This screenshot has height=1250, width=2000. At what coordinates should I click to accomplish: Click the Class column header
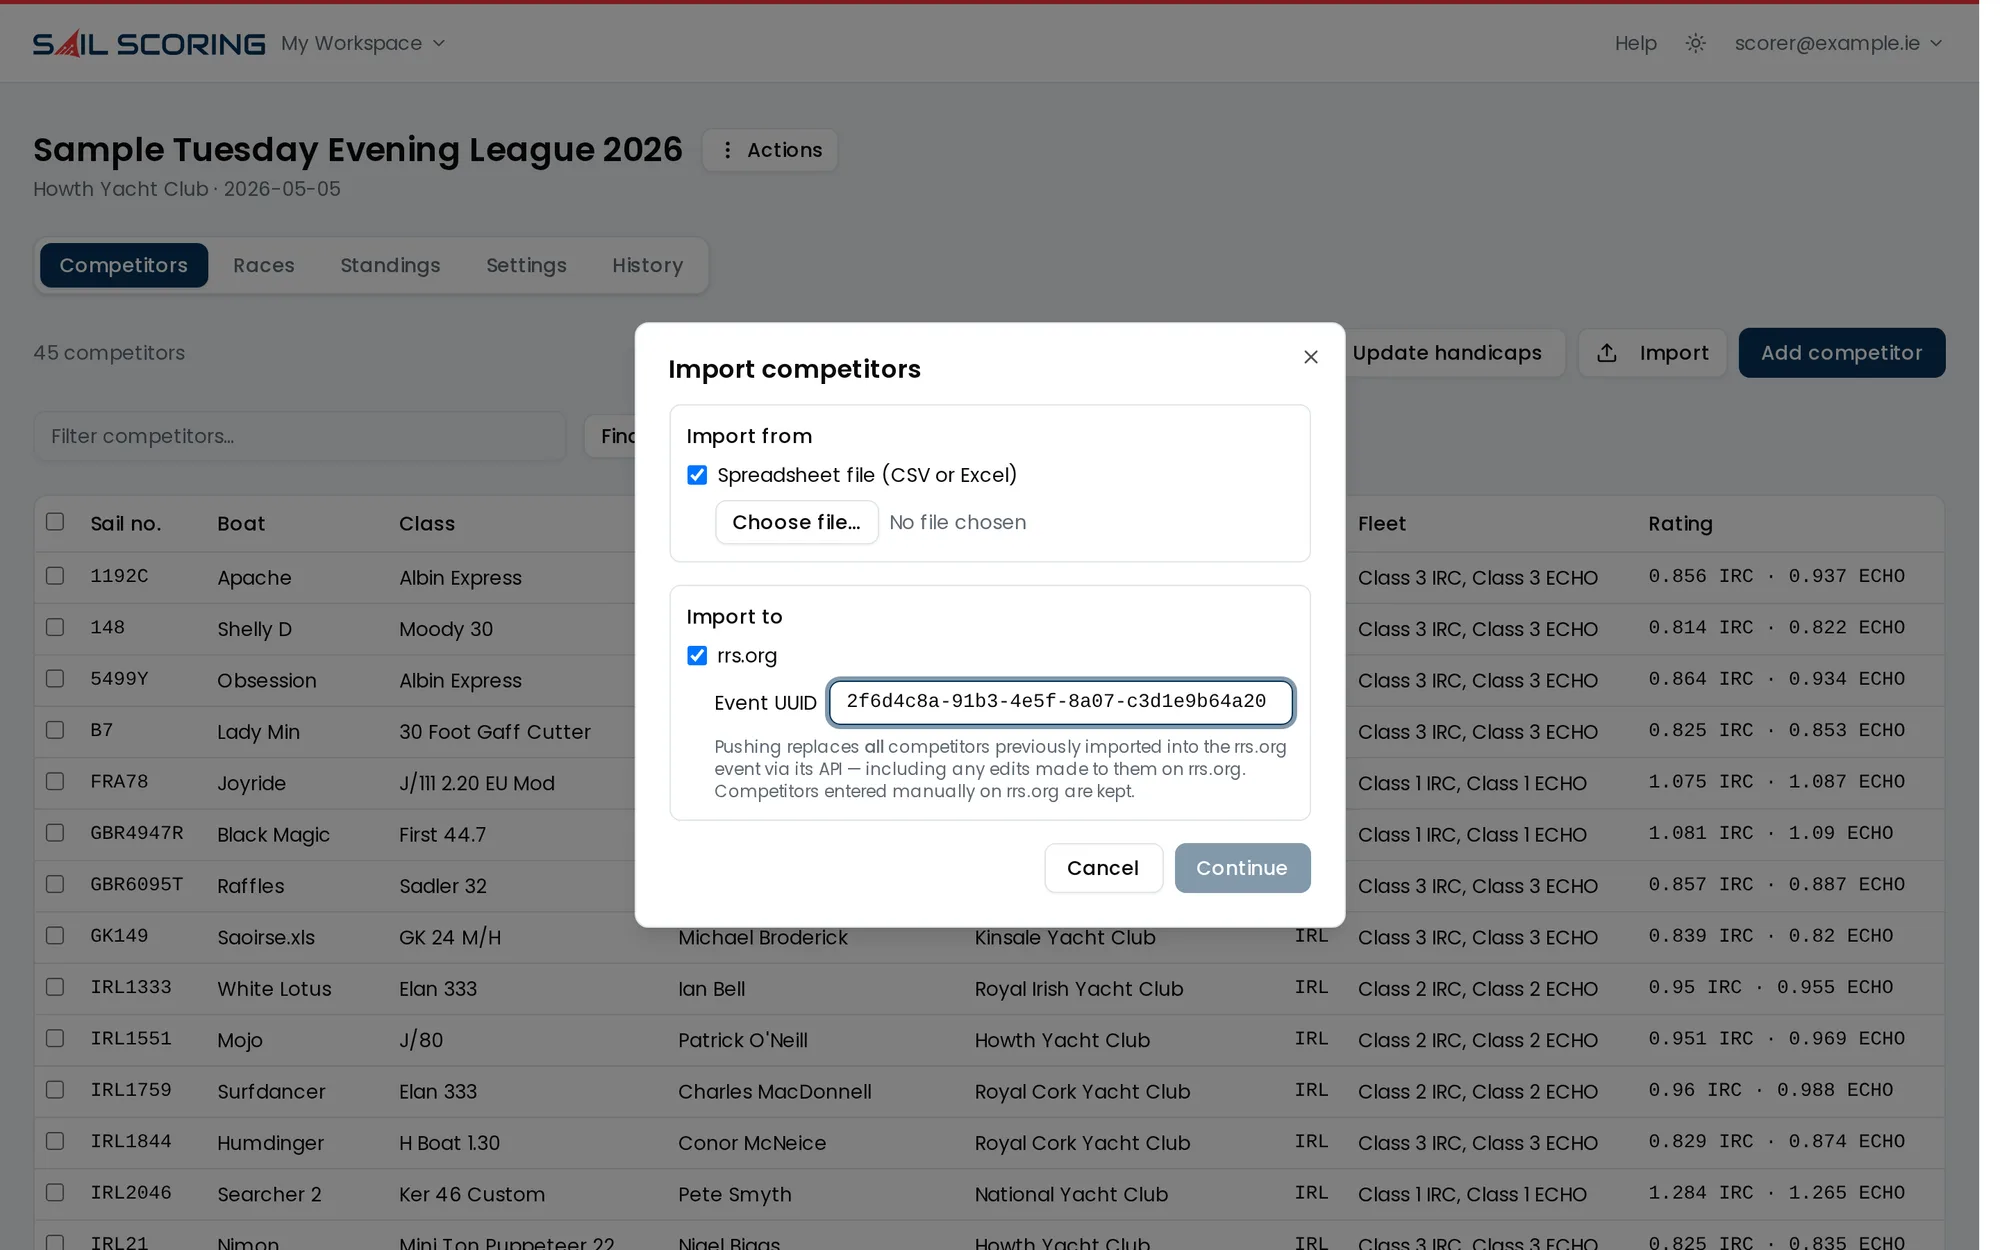pos(427,524)
